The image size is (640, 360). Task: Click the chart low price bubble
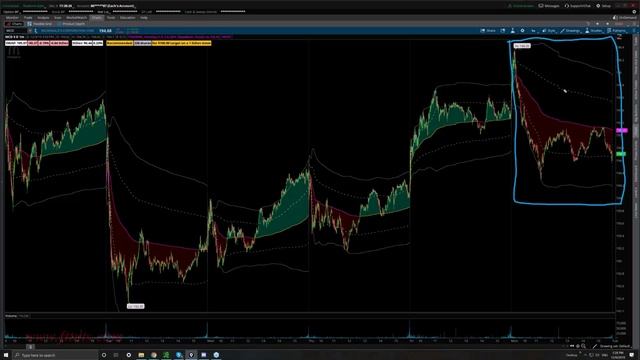coord(136,306)
